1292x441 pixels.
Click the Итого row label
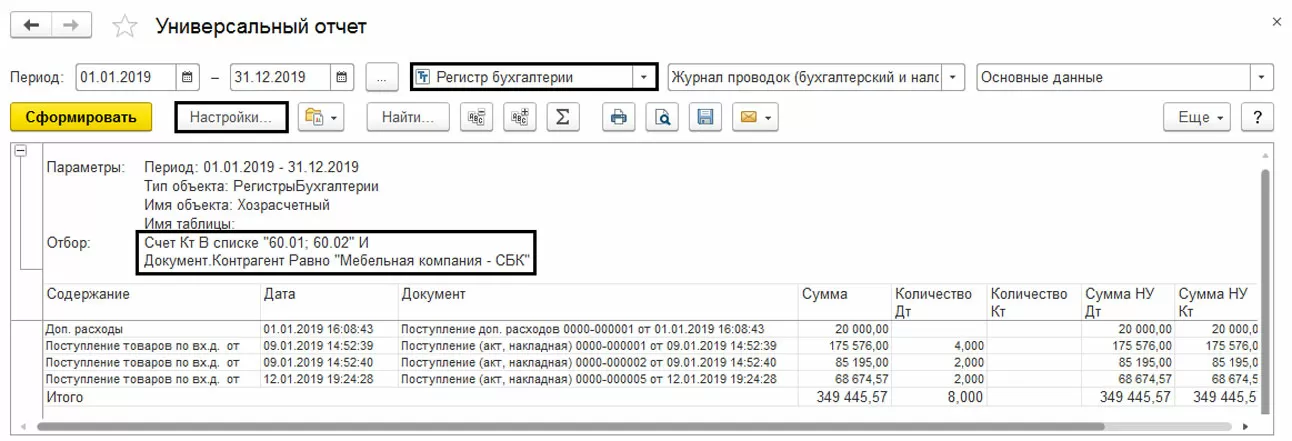tap(64, 397)
